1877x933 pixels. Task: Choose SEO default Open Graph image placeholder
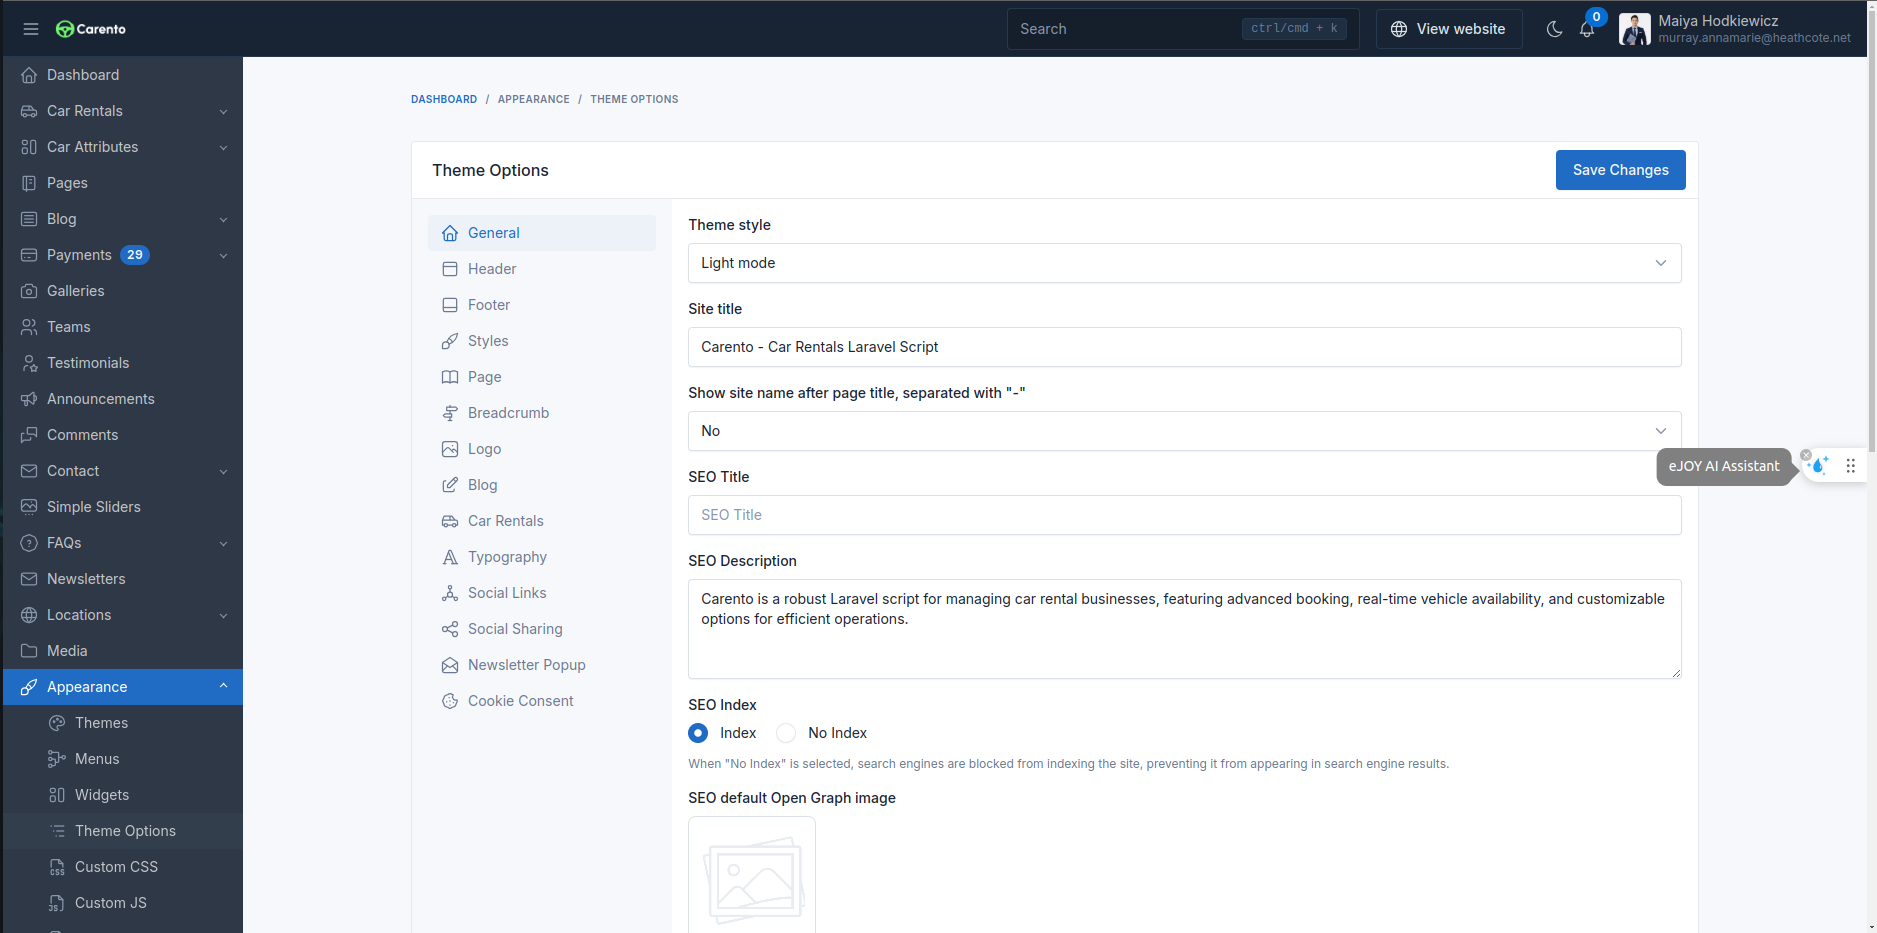click(752, 875)
